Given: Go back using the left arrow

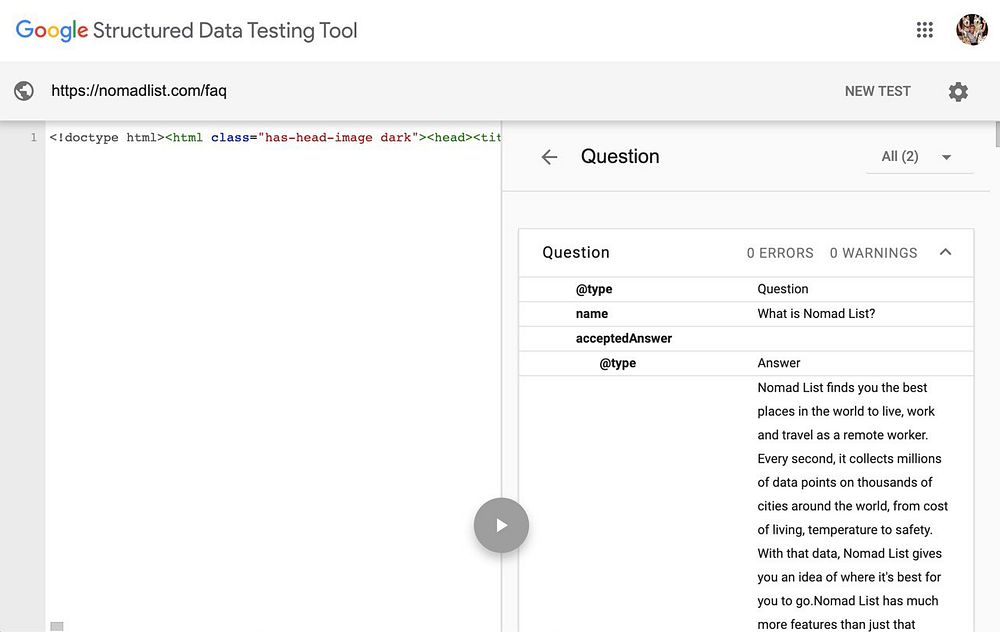Looking at the screenshot, I should [549, 157].
